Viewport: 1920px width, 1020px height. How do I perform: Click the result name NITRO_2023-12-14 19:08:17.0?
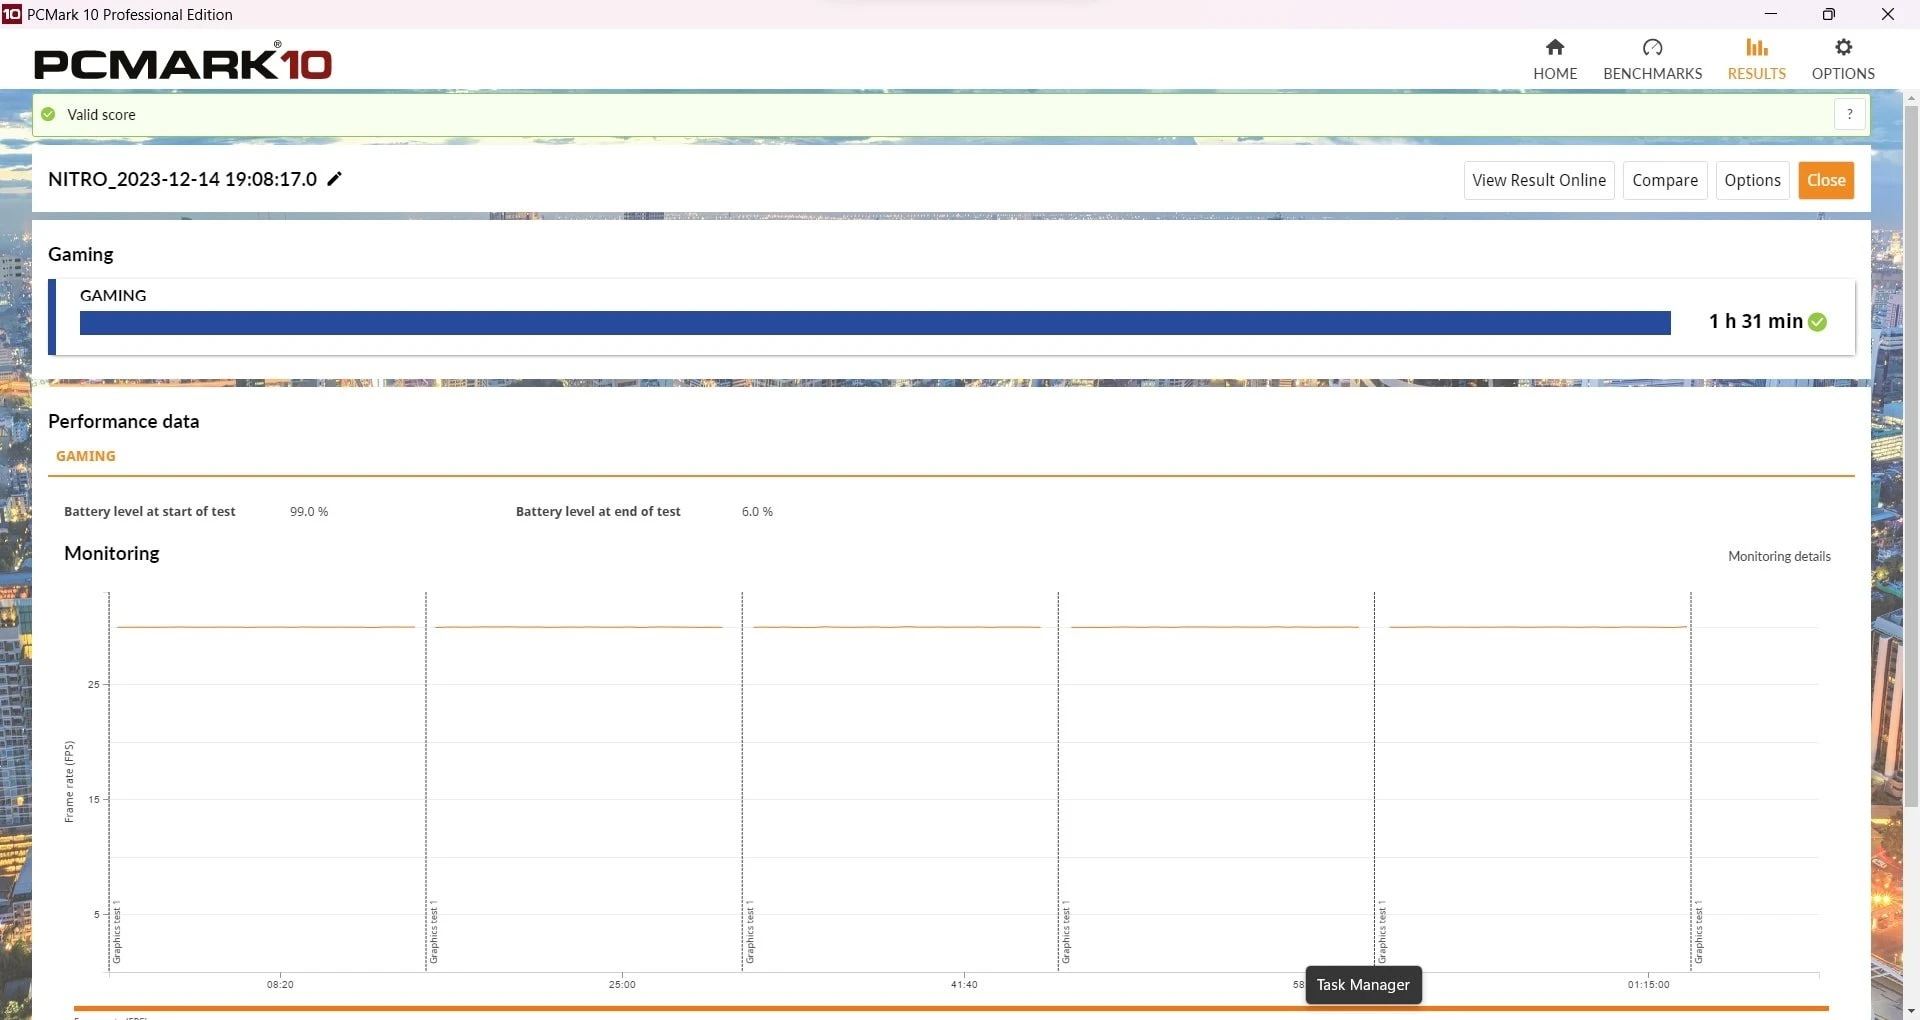(183, 179)
